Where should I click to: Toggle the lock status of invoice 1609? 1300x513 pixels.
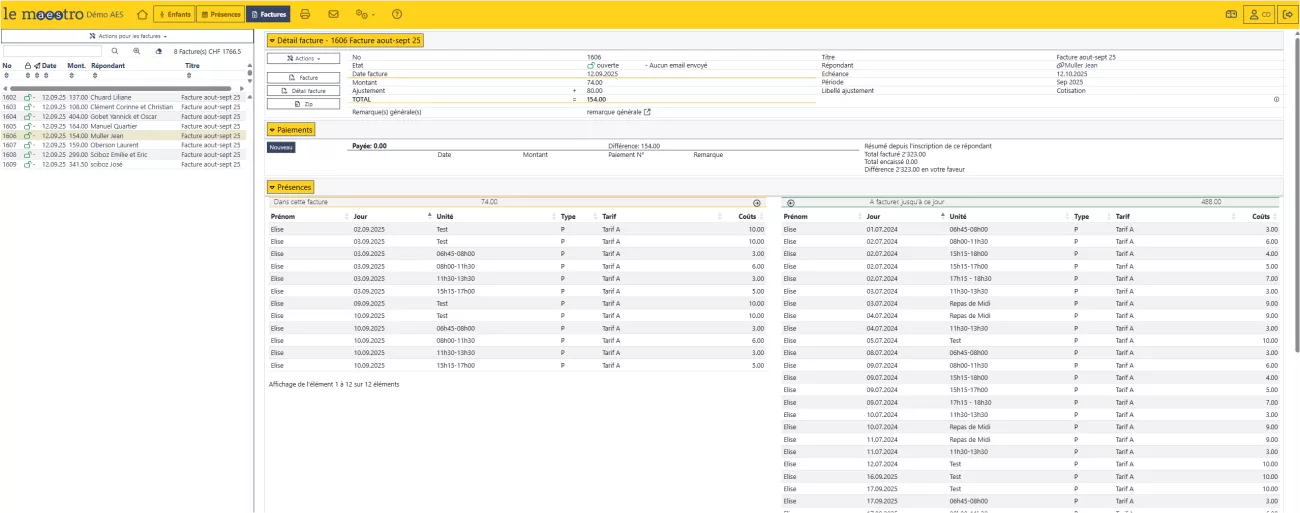coord(29,164)
